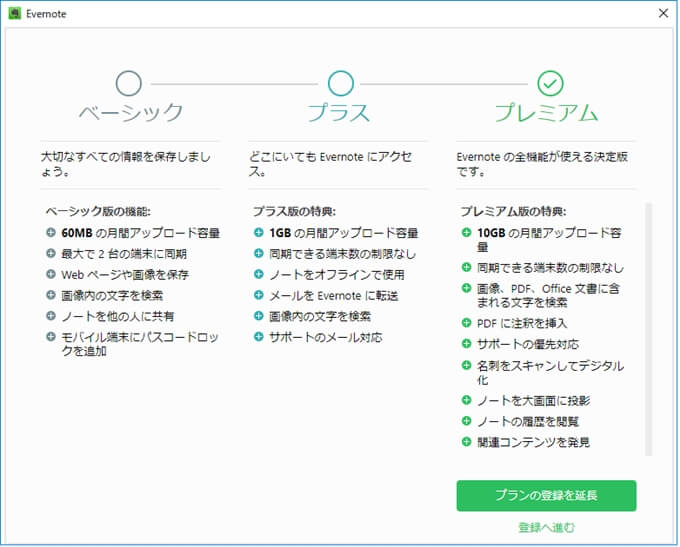
Task: Click プラス column plus icon for 同期できる端末数の制限なし
Action: click(x=258, y=253)
